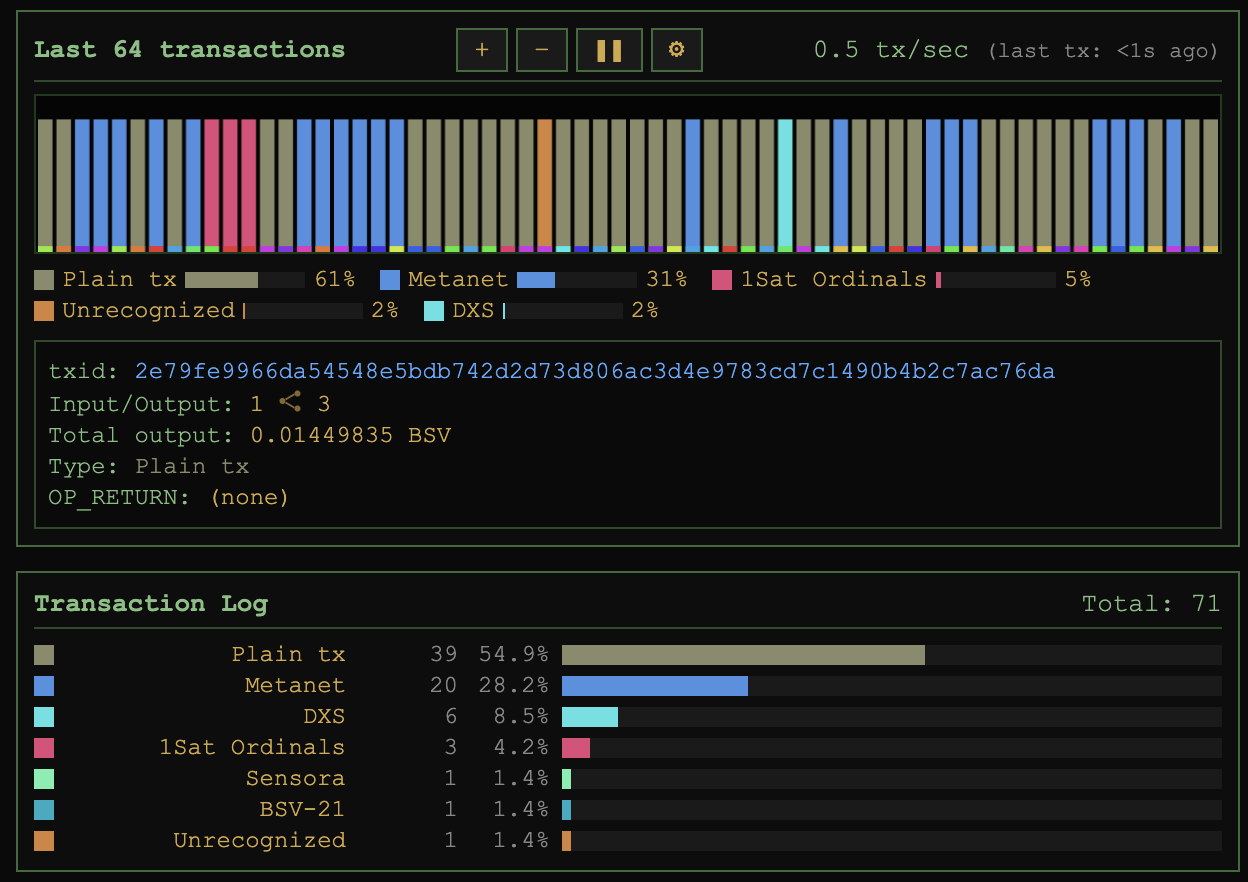
Task: Click the Plain tx legend color swatch
Action: click(x=44, y=280)
